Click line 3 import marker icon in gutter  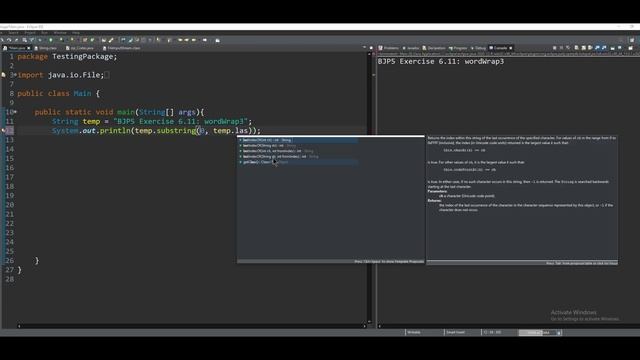click(x=4, y=75)
